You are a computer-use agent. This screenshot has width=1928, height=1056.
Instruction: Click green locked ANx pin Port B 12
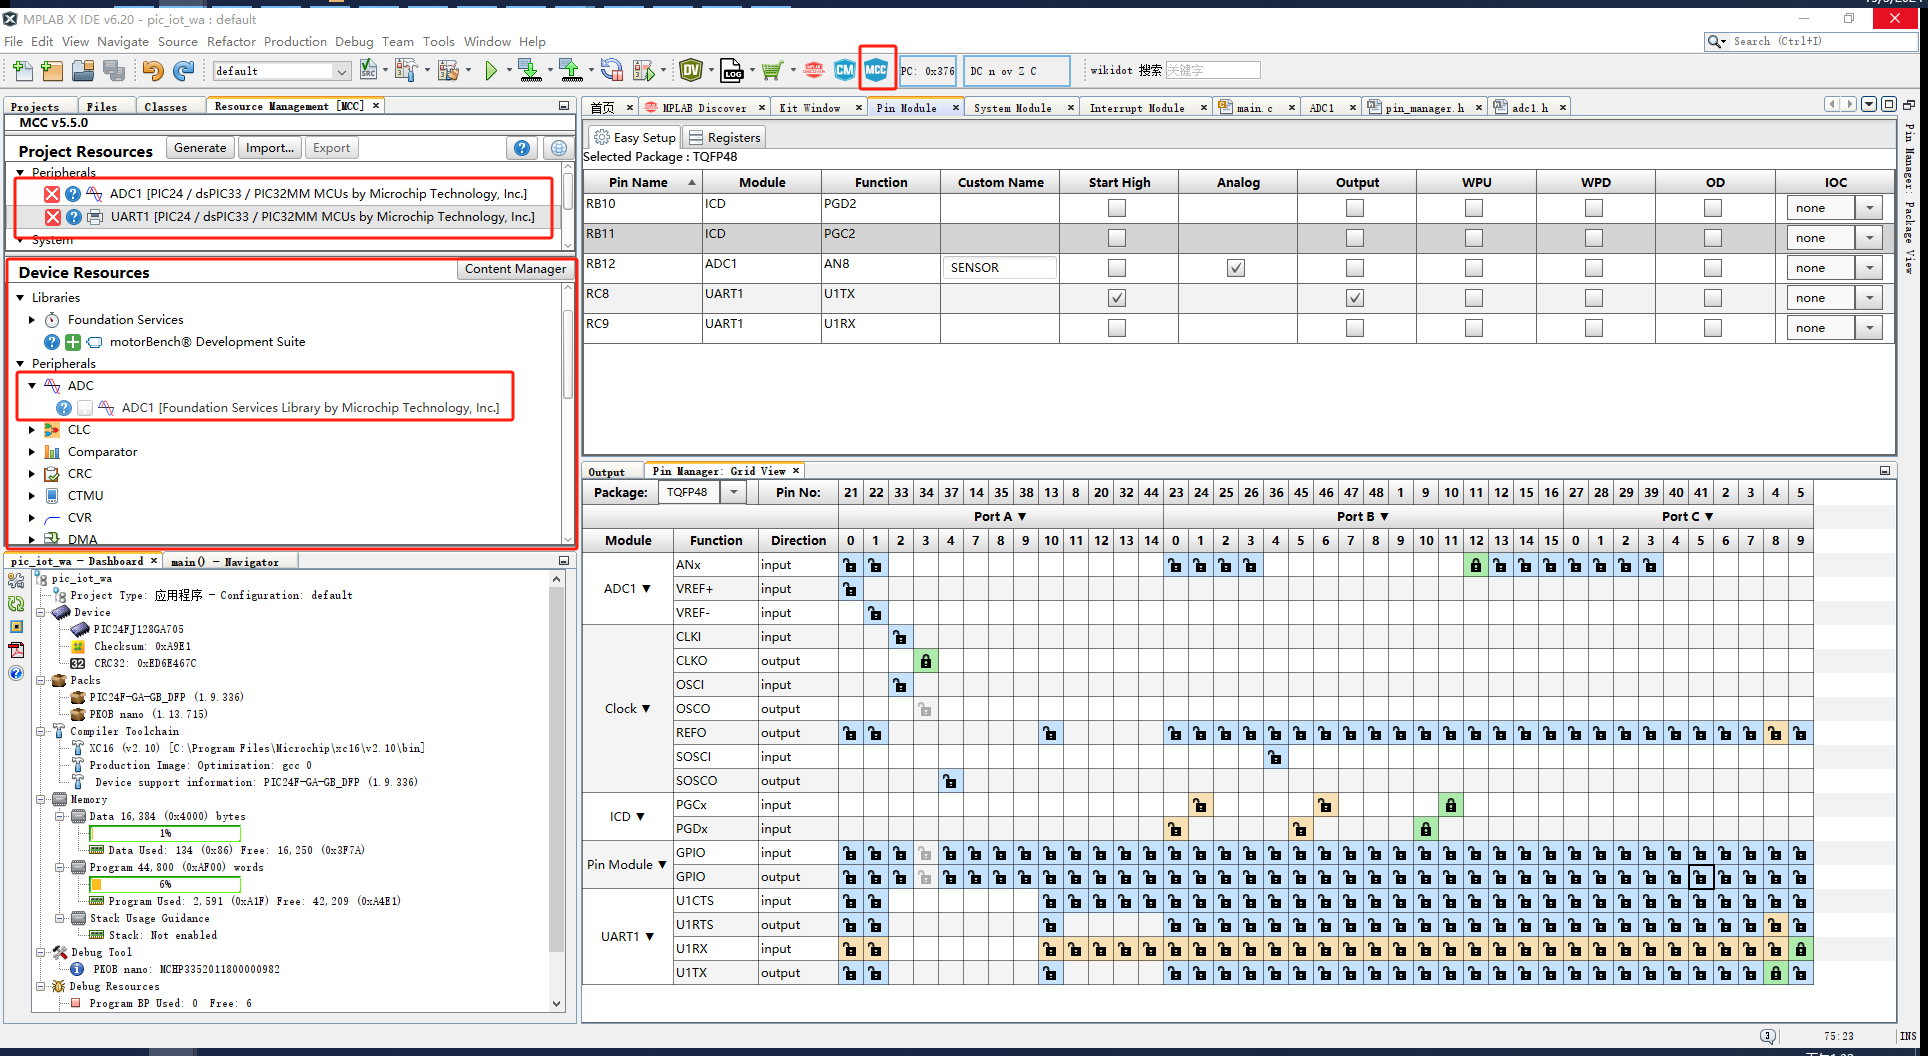click(1476, 566)
